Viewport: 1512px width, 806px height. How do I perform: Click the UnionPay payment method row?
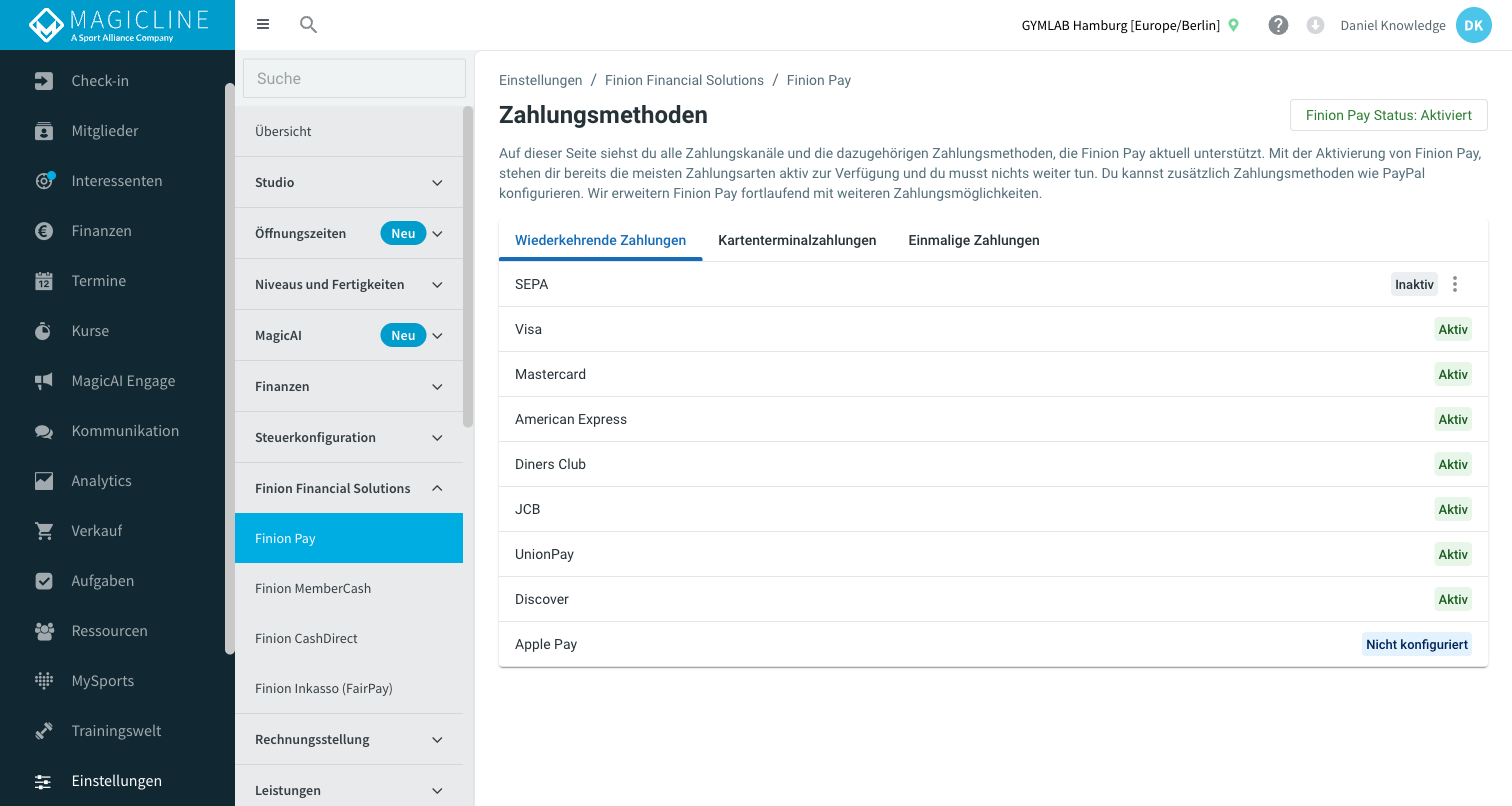993,554
